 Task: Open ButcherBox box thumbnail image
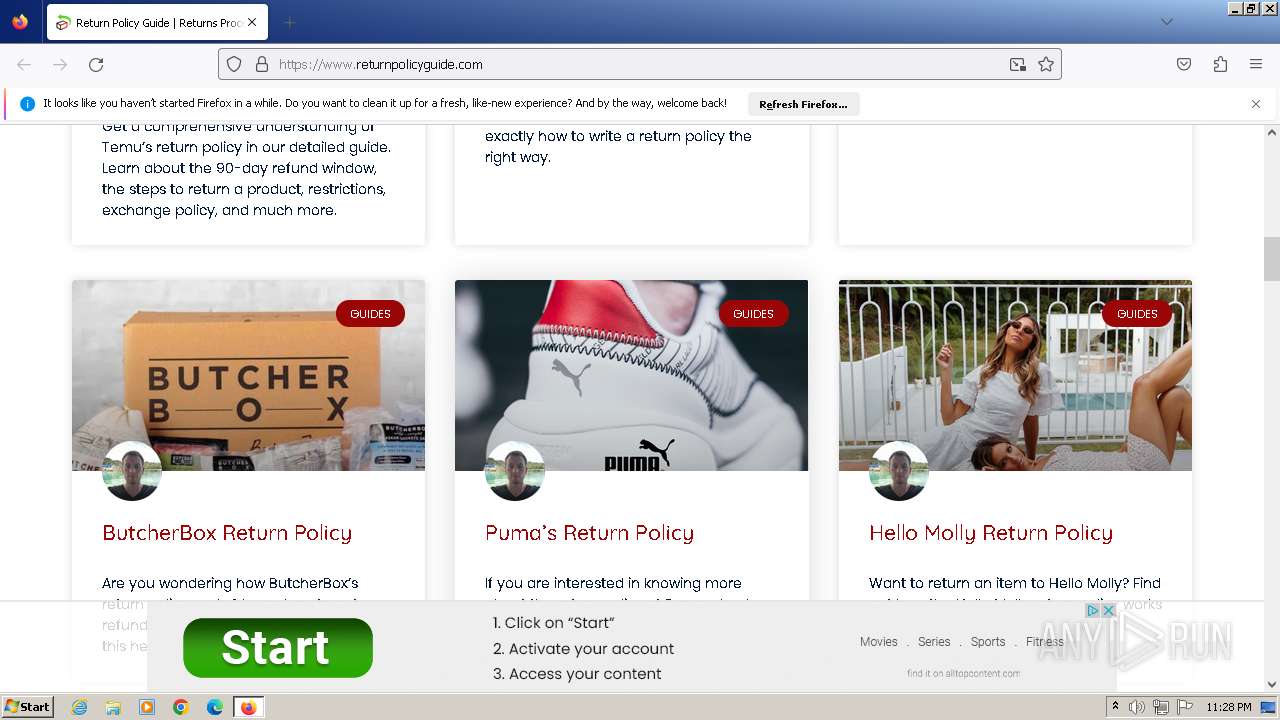tap(248, 375)
